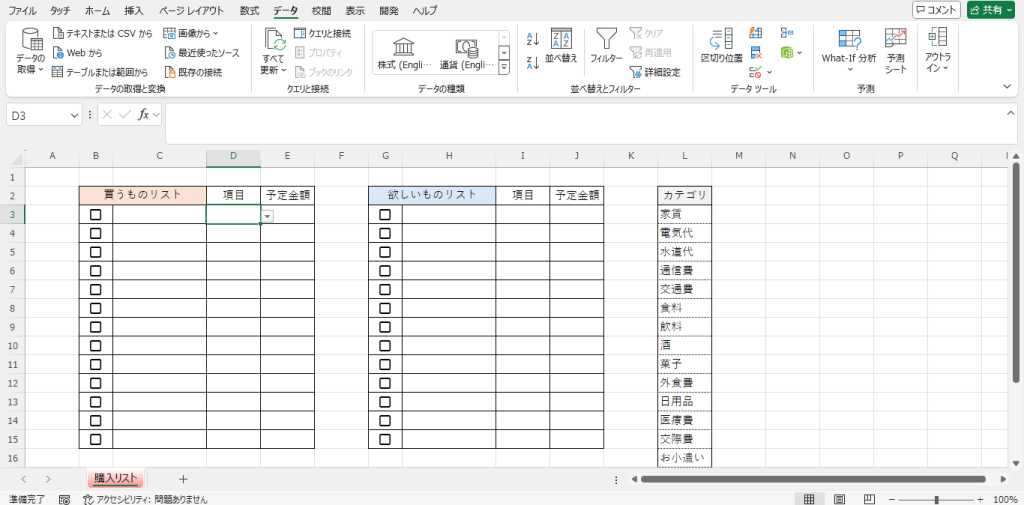
Task: Toggle the row 10 checkbox in column B
Action: [96, 345]
